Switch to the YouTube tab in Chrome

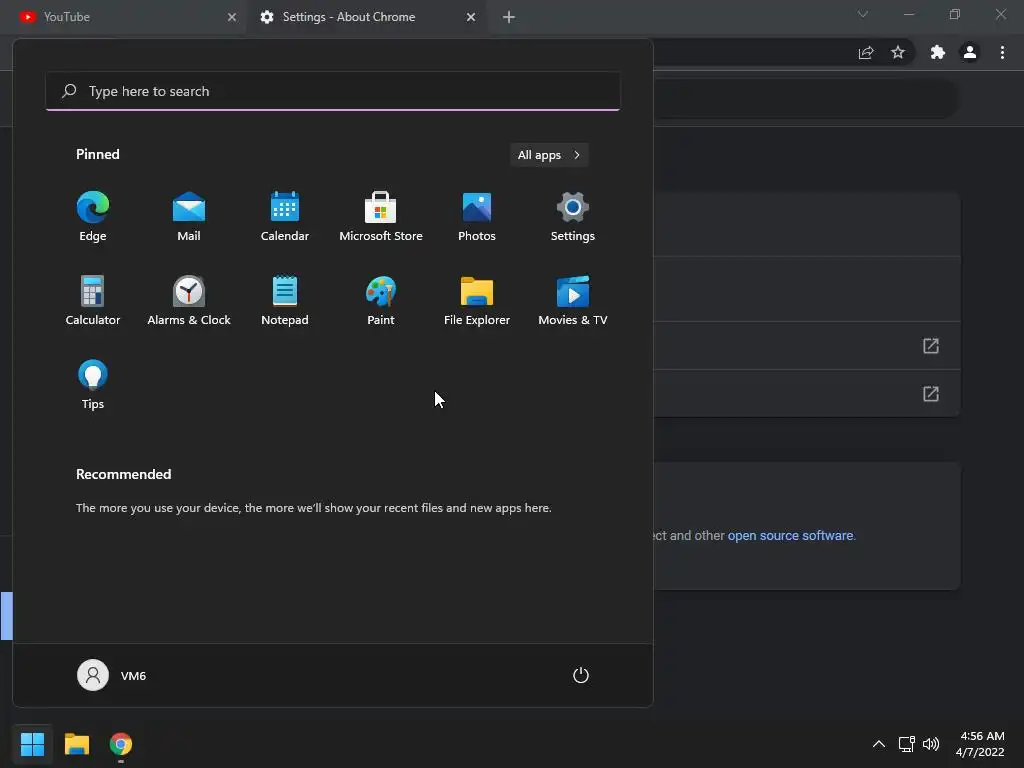coord(121,17)
